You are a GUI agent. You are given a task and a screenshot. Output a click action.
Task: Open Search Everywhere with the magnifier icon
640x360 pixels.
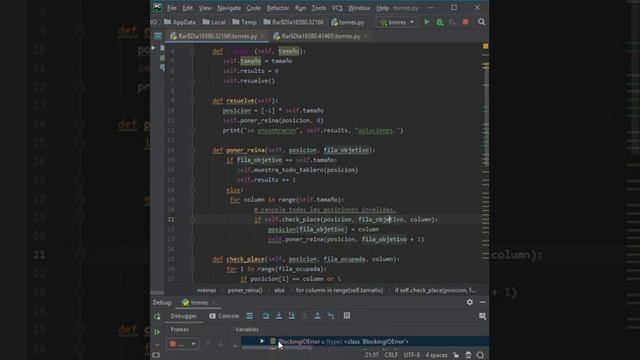pyautogui.click(x=482, y=22)
